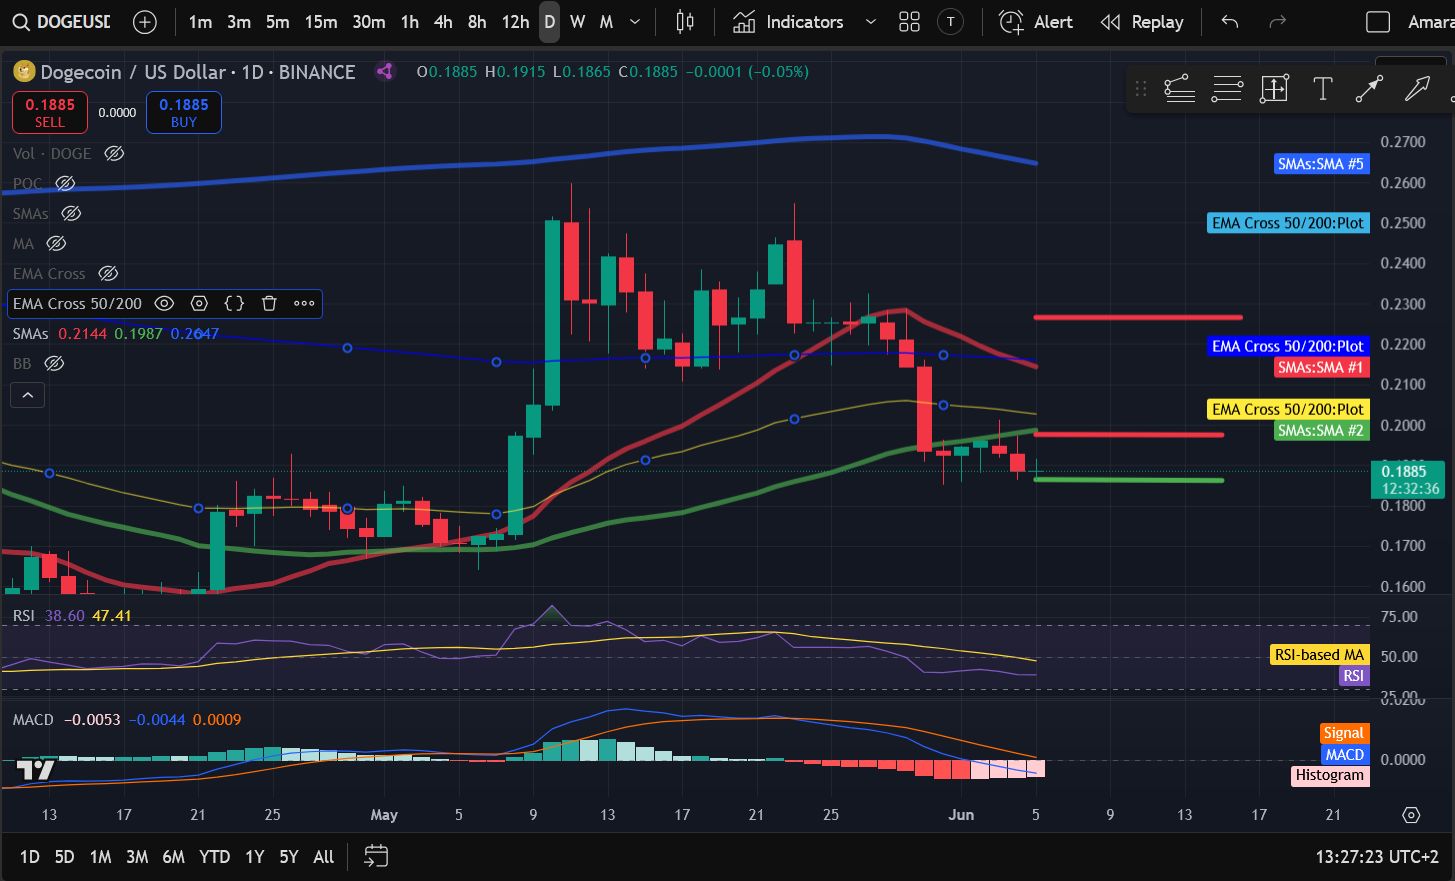Image resolution: width=1455 pixels, height=881 pixels.
Task: Select the boxed crosshair position drawing tool
Action: point(1274,89)
